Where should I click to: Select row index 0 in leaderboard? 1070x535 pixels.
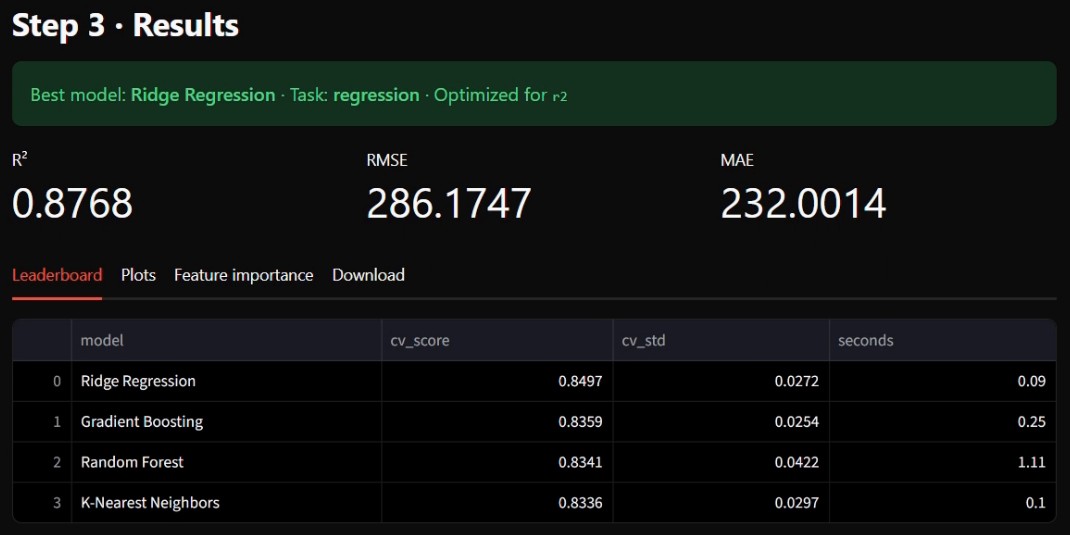[x=42, y=381]
